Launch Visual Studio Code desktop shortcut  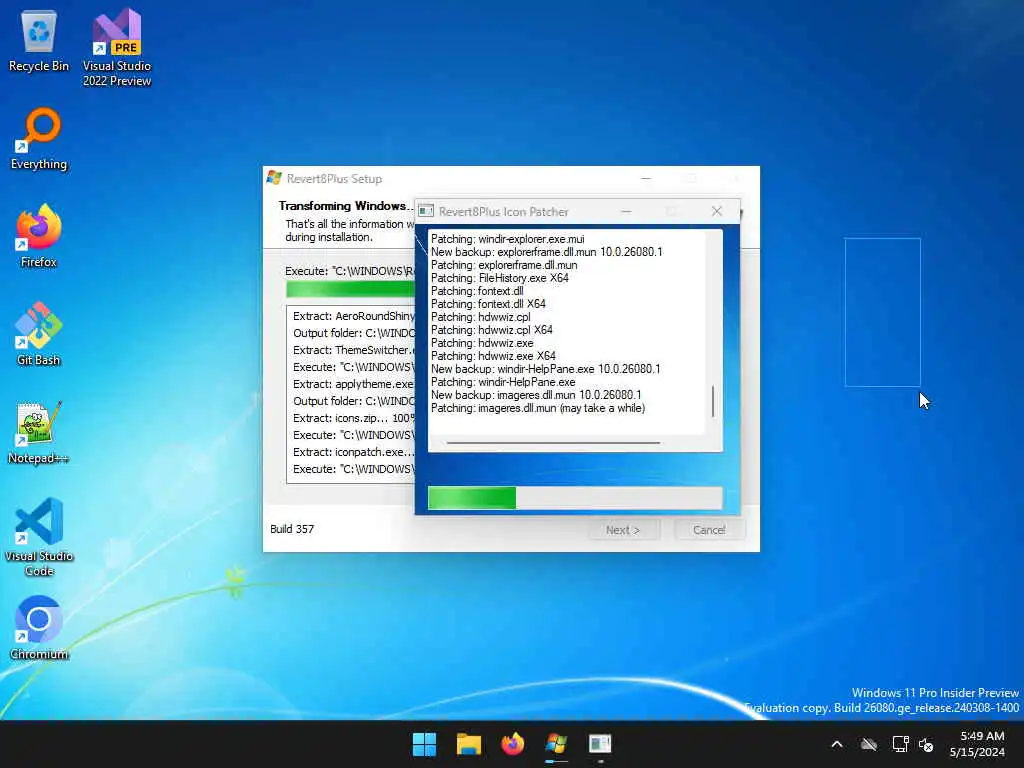click(x=39, y=537)
